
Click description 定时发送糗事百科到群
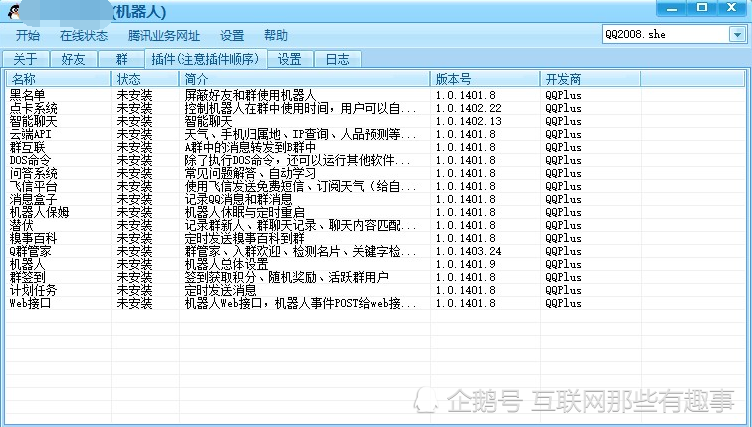(245, 238)
